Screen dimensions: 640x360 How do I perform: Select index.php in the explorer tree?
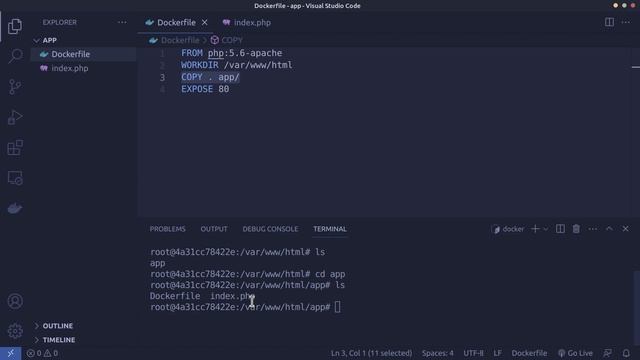84,68
